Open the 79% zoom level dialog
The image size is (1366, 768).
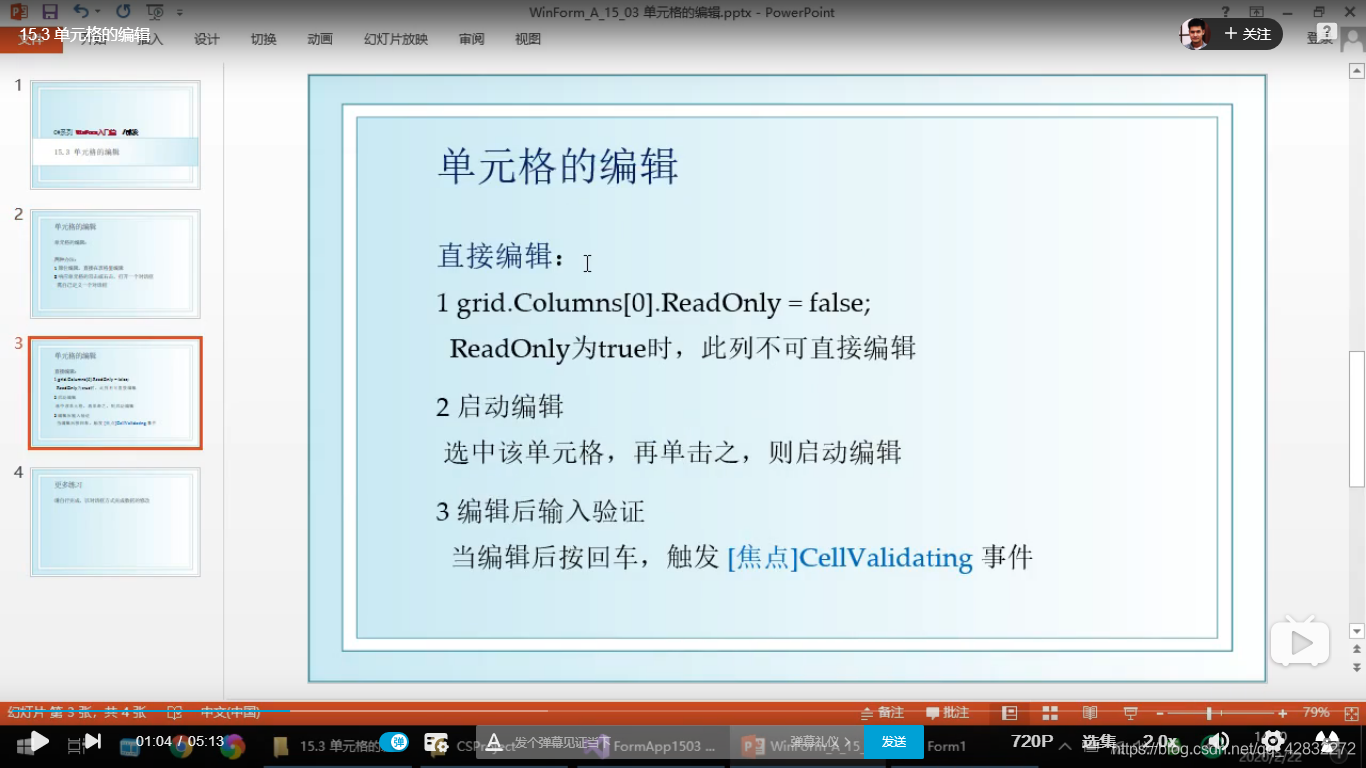[x=1316, y=713]
